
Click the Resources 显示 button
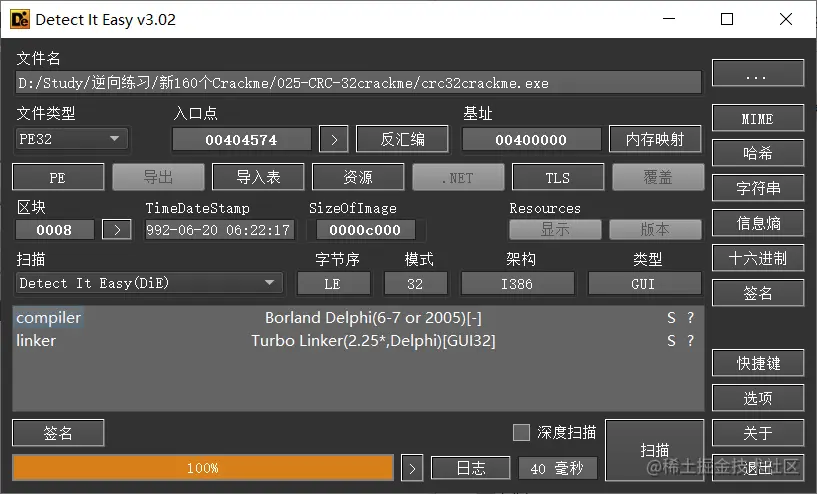coord(555,229)
